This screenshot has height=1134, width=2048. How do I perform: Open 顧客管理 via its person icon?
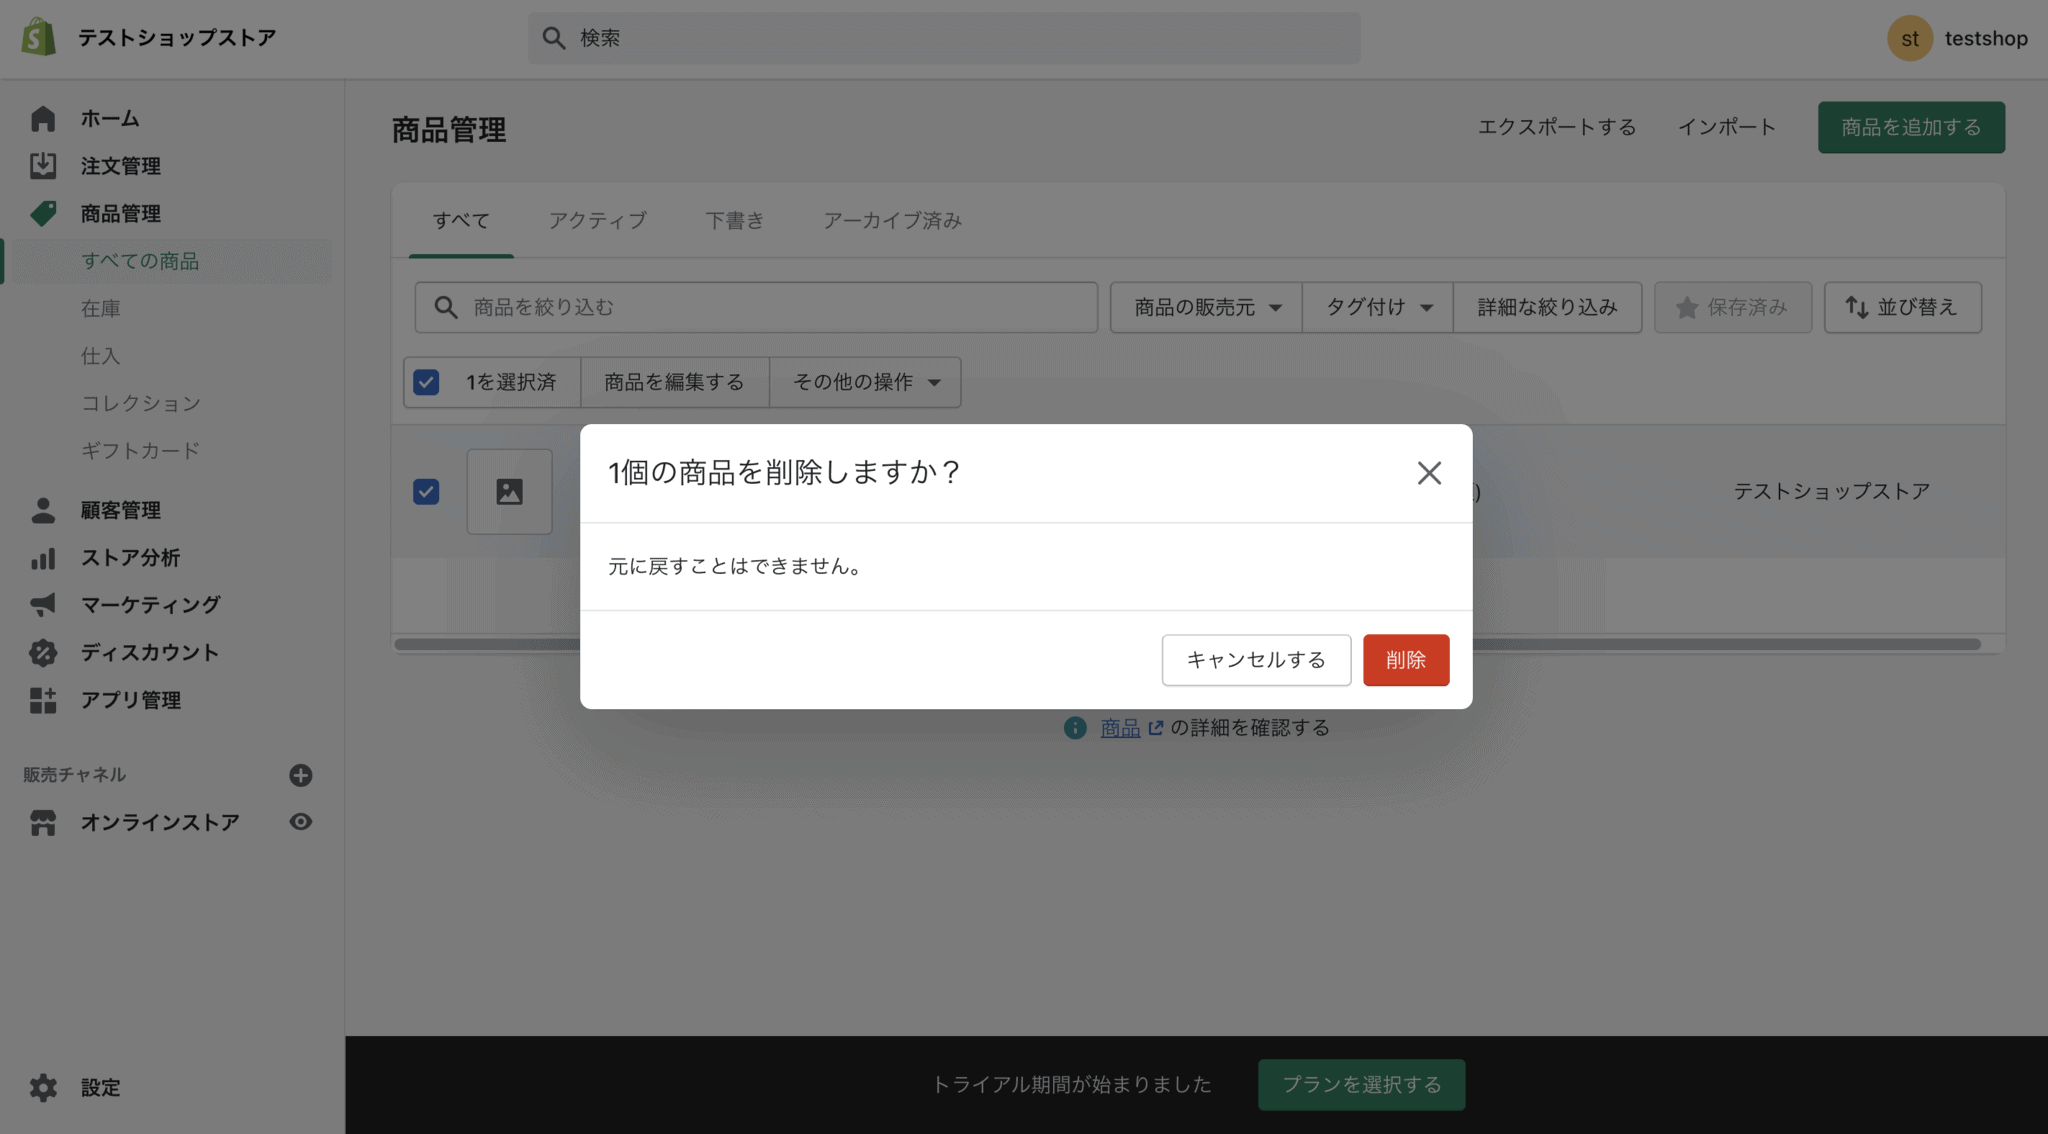click(43, 509)
